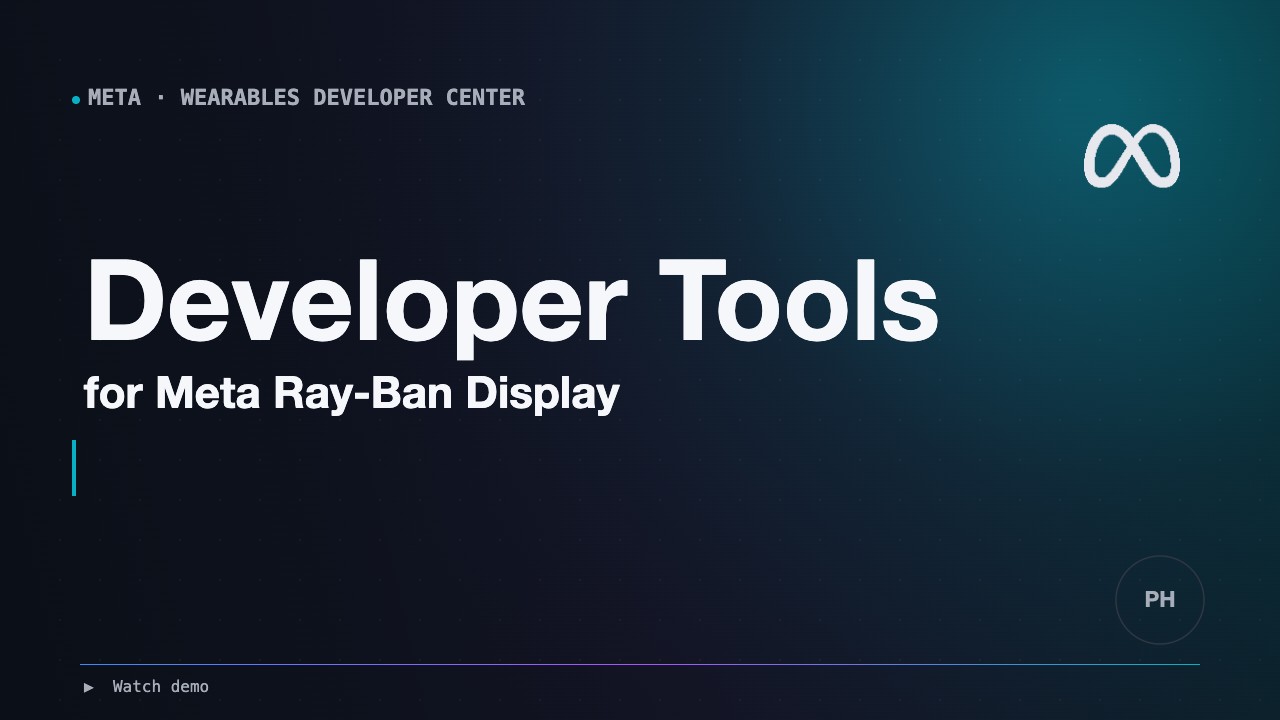
Task: Click the "META · WEARABLES DEVELOPER CENTER" header text
Action: click(x=306, y=98)
